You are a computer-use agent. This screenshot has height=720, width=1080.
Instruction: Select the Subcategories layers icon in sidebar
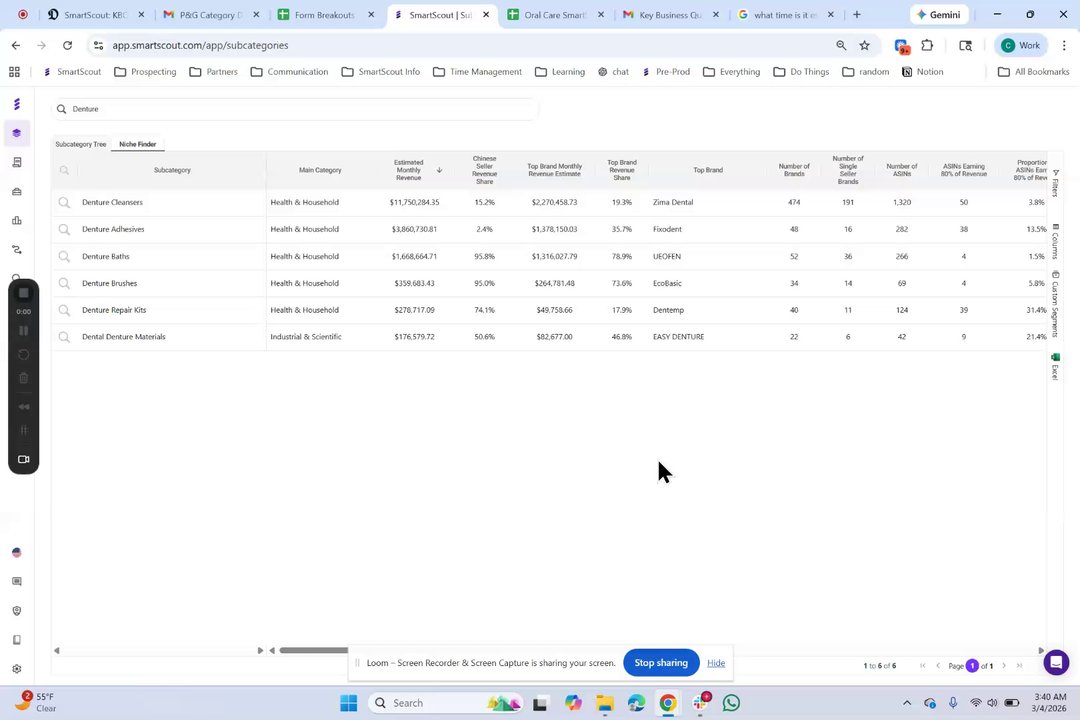(x=17, y=133)
